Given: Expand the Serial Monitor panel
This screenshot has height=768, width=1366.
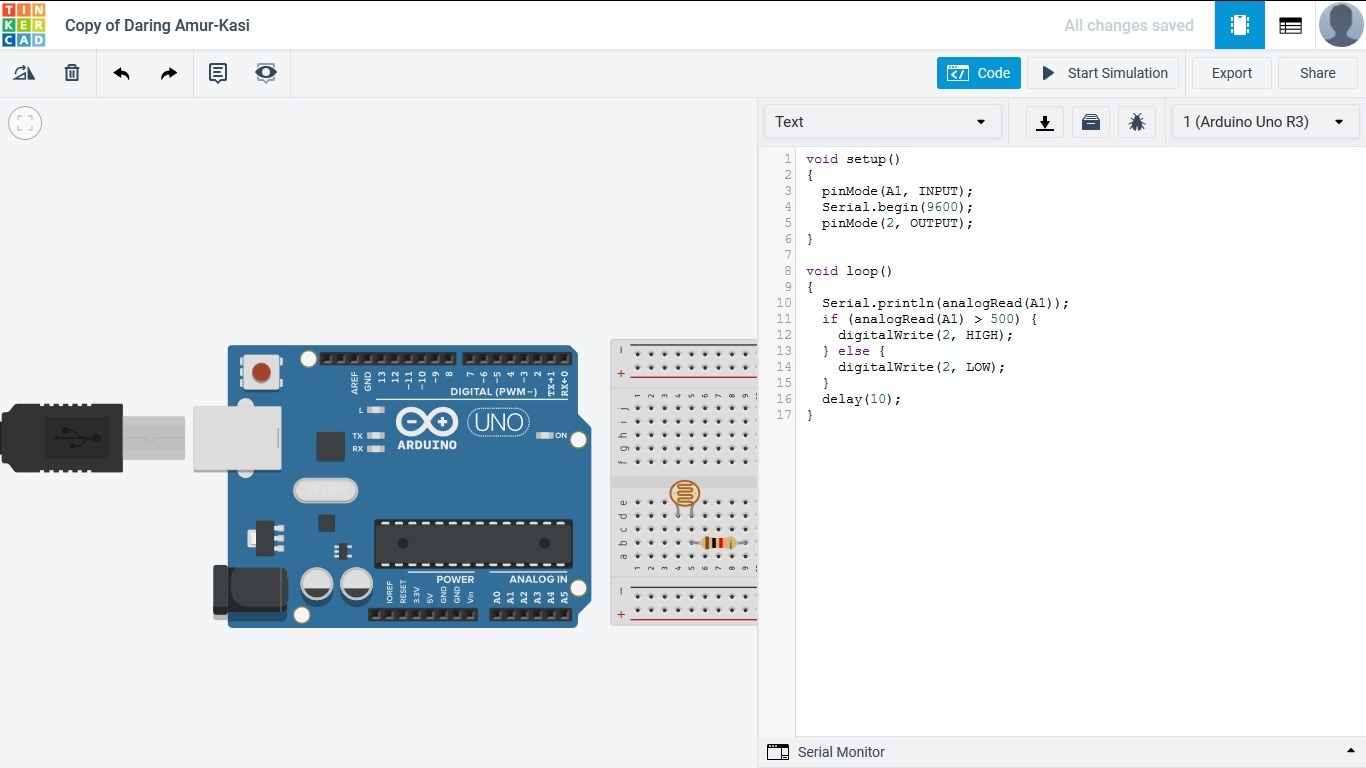Looking at the screenshot, I should [1350, 752].
